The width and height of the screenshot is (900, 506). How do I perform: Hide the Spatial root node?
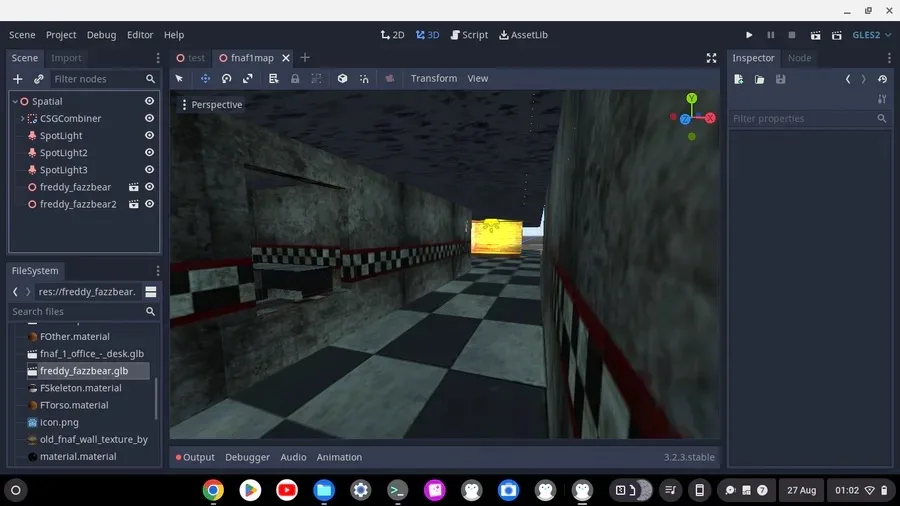(149, 101)
